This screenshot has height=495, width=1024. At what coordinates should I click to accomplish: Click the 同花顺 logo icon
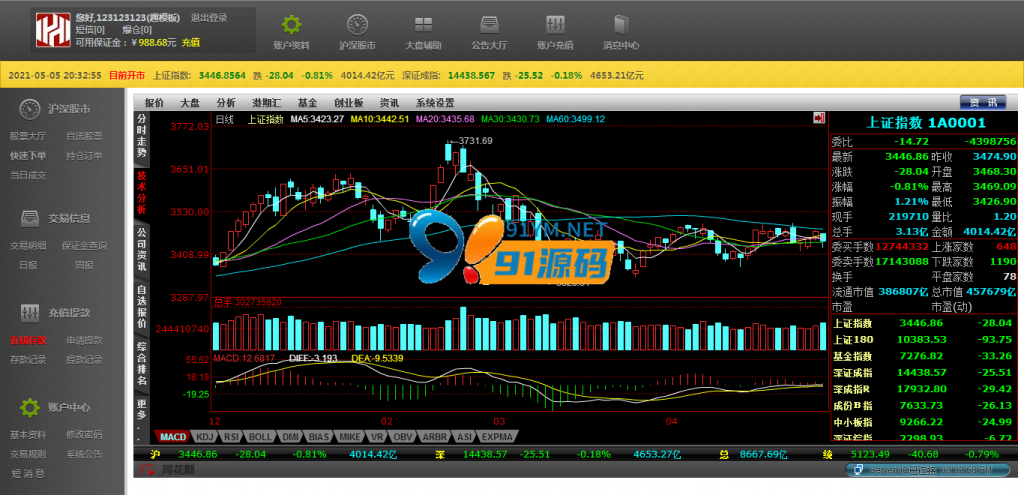(147, 469)
